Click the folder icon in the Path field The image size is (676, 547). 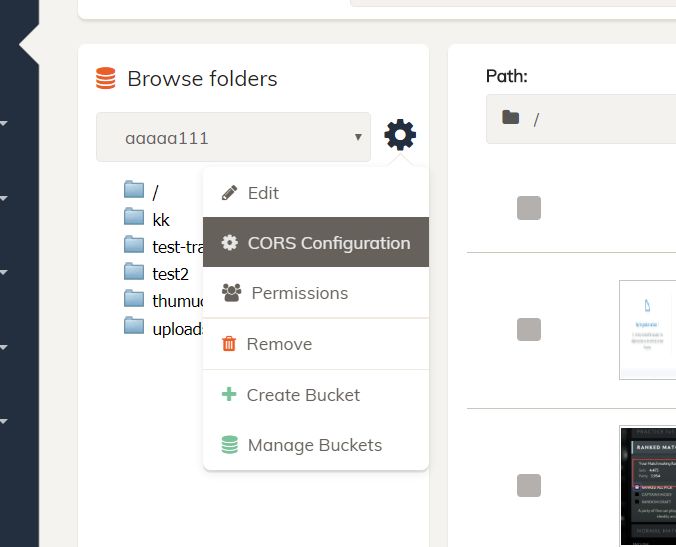[511, 118]
